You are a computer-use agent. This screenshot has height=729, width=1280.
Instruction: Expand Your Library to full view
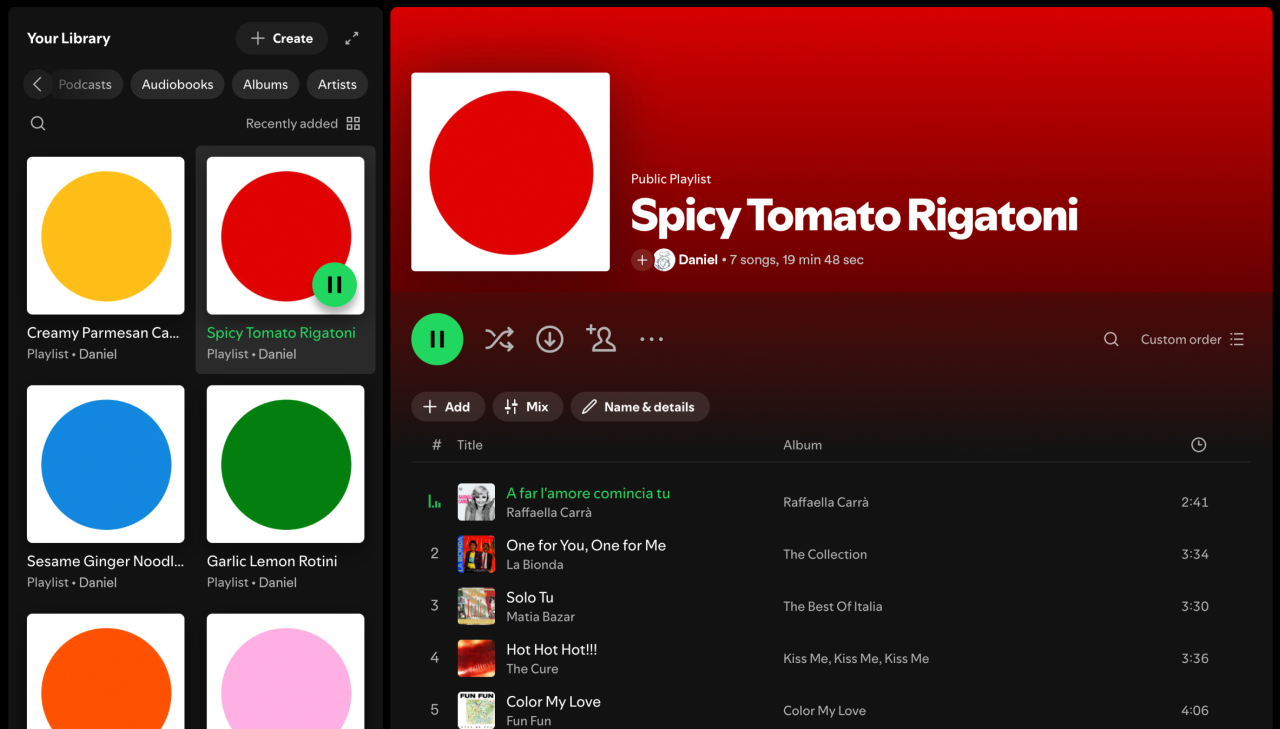(x=351, y=38)
